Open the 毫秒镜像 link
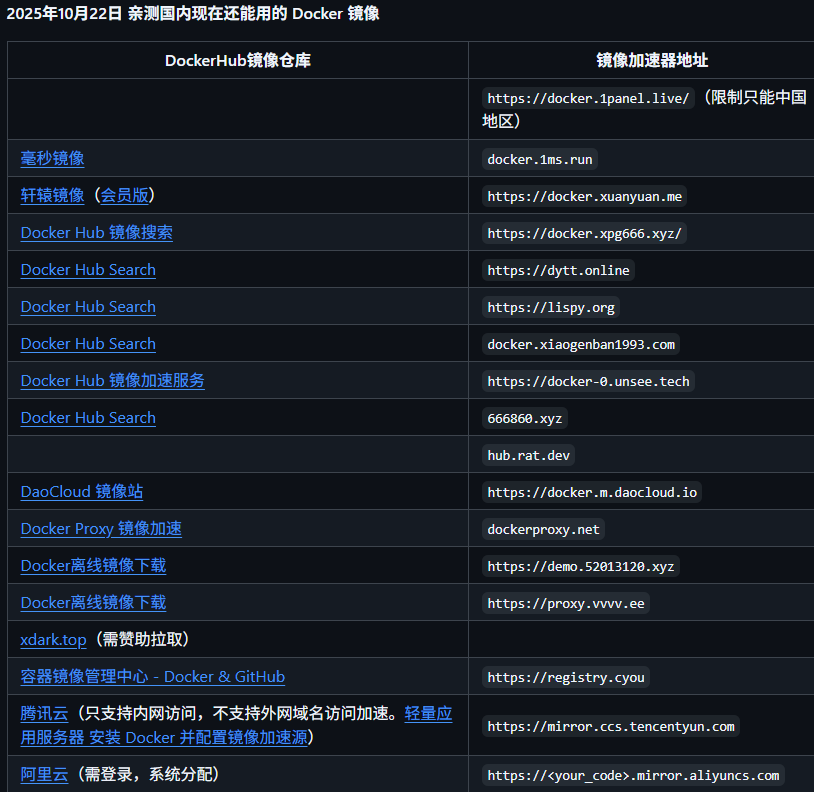 tap(52, 158)
